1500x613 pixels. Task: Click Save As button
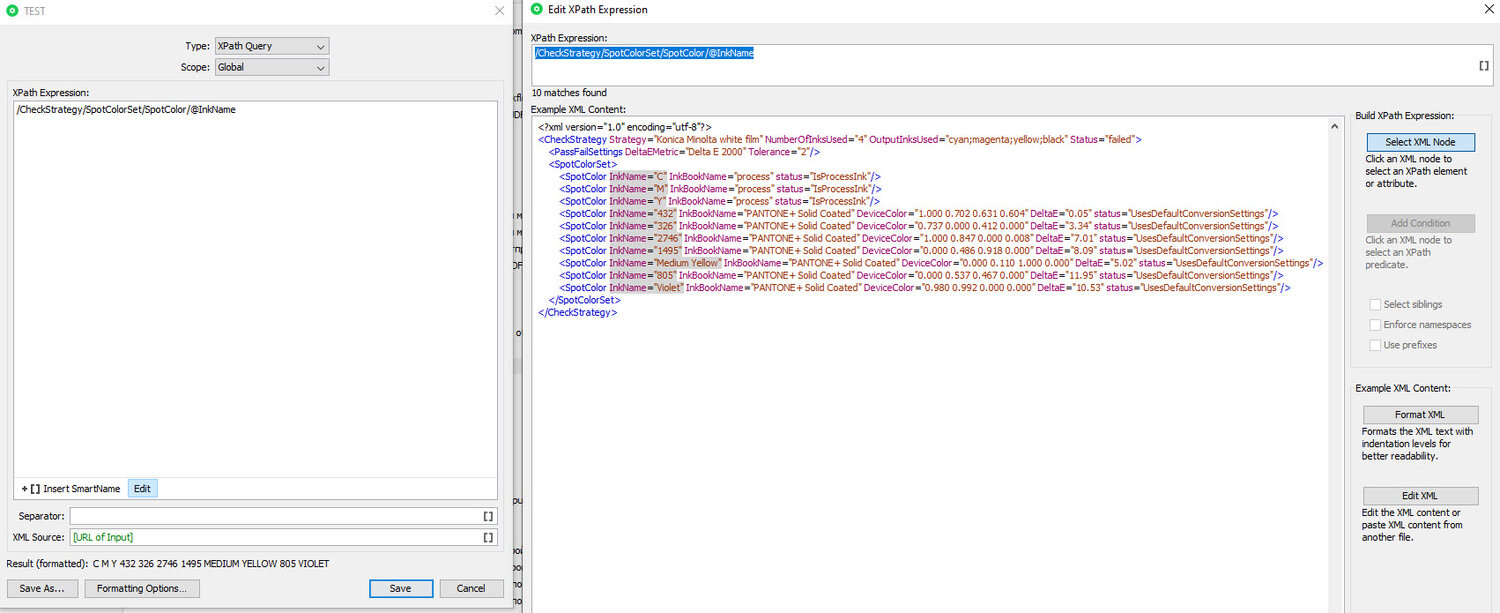[42, 589]
